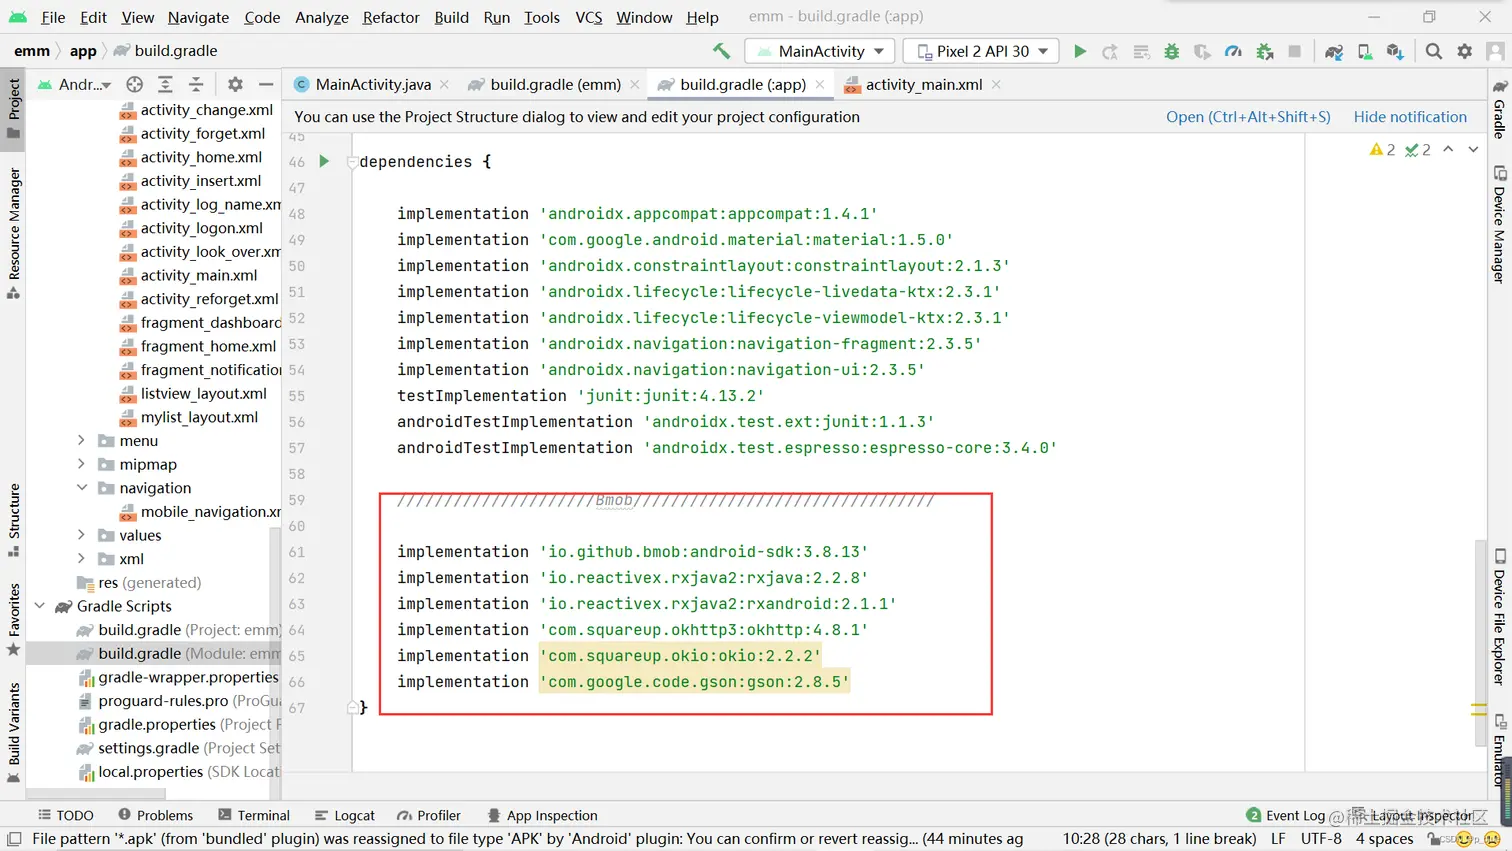This screenshot has height=851, width=1512.
Task: Click the Apply Changes and Restart icon
Action: point(1110,51)
